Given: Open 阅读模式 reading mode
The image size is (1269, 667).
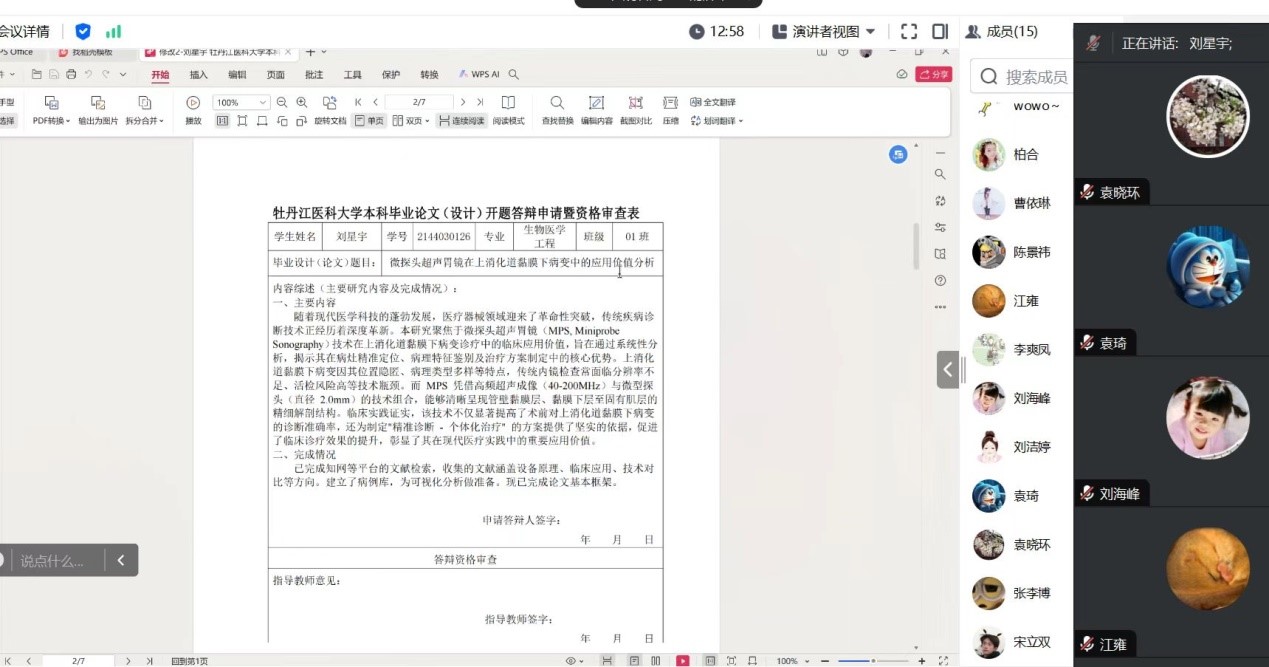Looking at the screenshot, I should pos(508,103).
